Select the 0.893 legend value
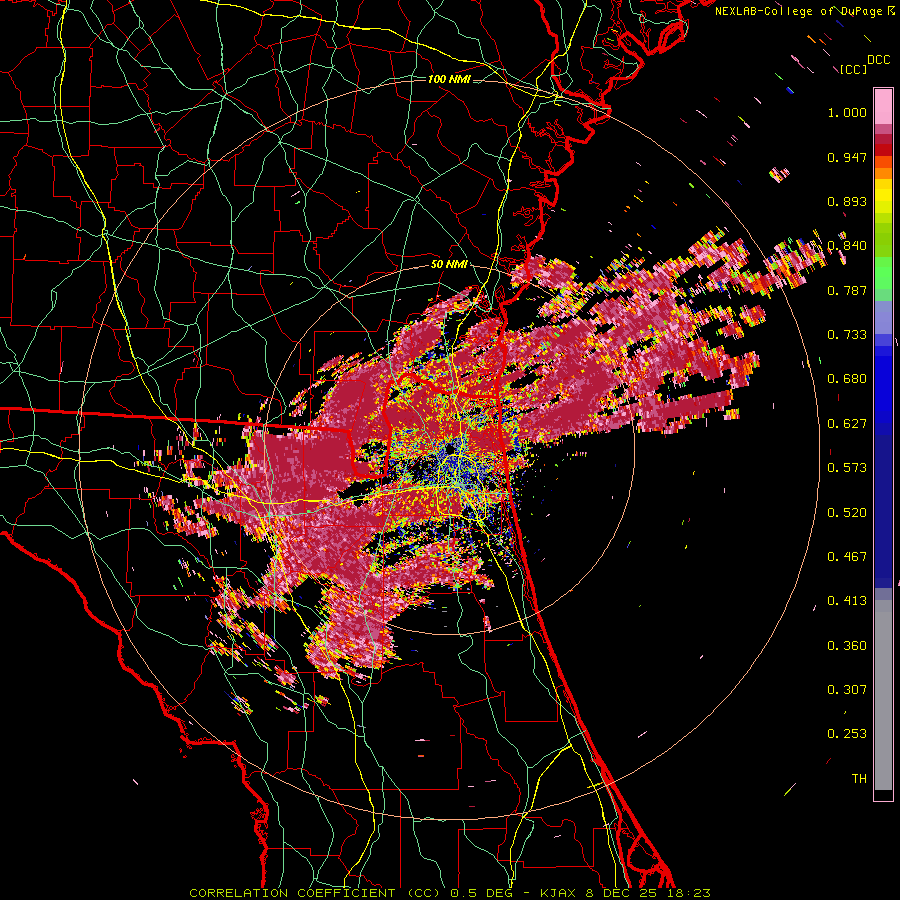Viewport: 900px width, 900px height. (847, 201)
